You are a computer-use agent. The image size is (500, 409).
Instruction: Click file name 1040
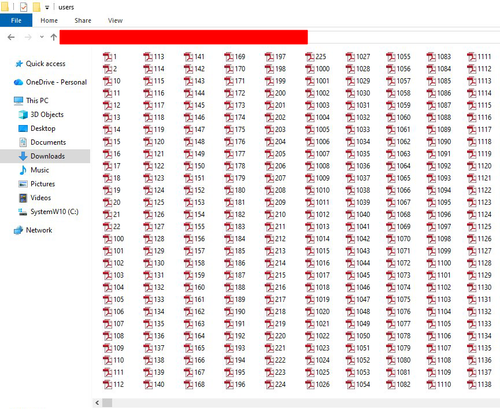tap(363, 214)
